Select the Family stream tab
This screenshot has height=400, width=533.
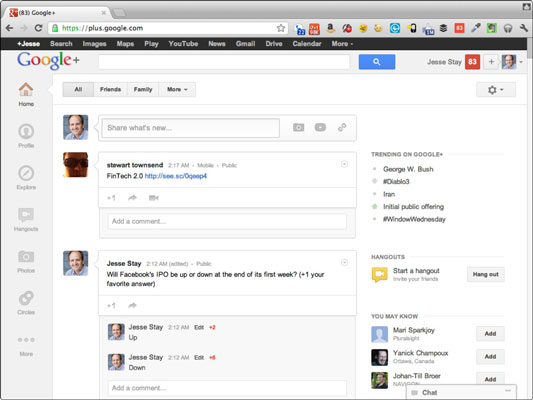click(x=143, y=89)
